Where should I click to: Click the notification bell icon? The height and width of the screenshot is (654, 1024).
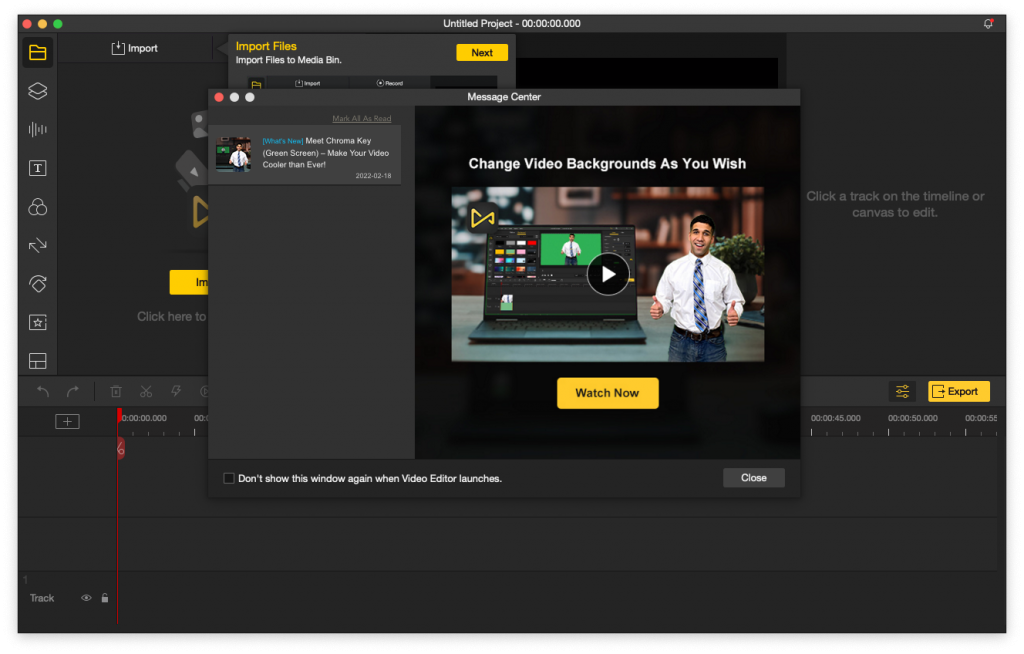tap(988, 24)
